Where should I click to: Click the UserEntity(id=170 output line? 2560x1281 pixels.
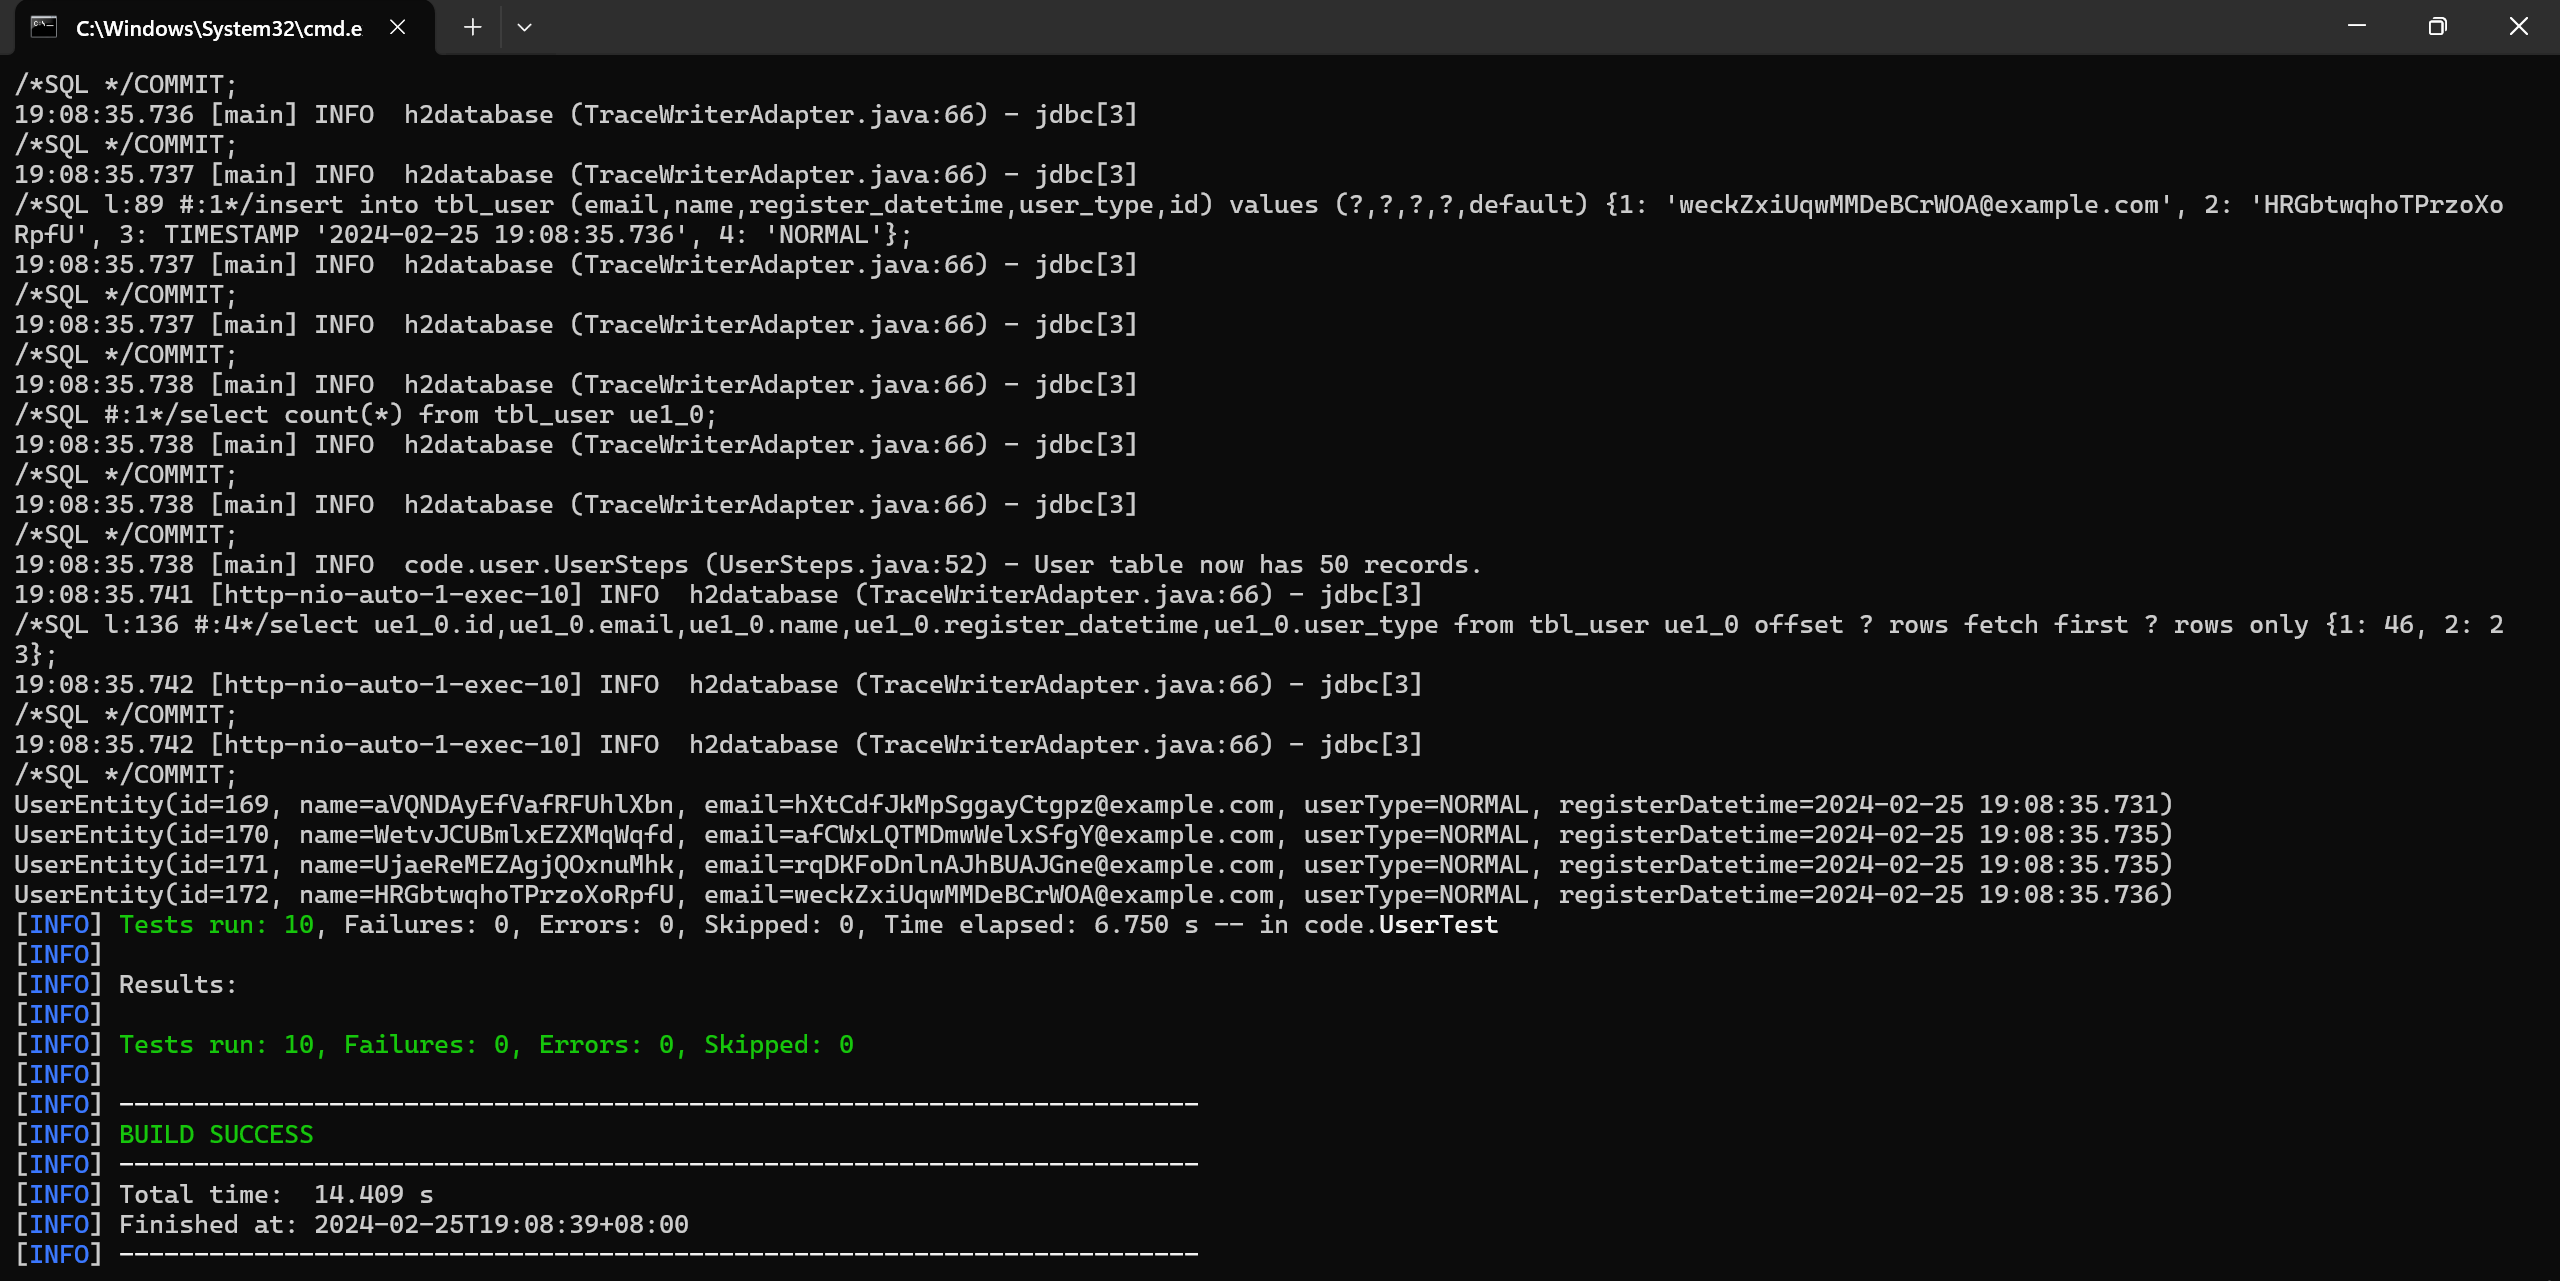click(1094, 834)
